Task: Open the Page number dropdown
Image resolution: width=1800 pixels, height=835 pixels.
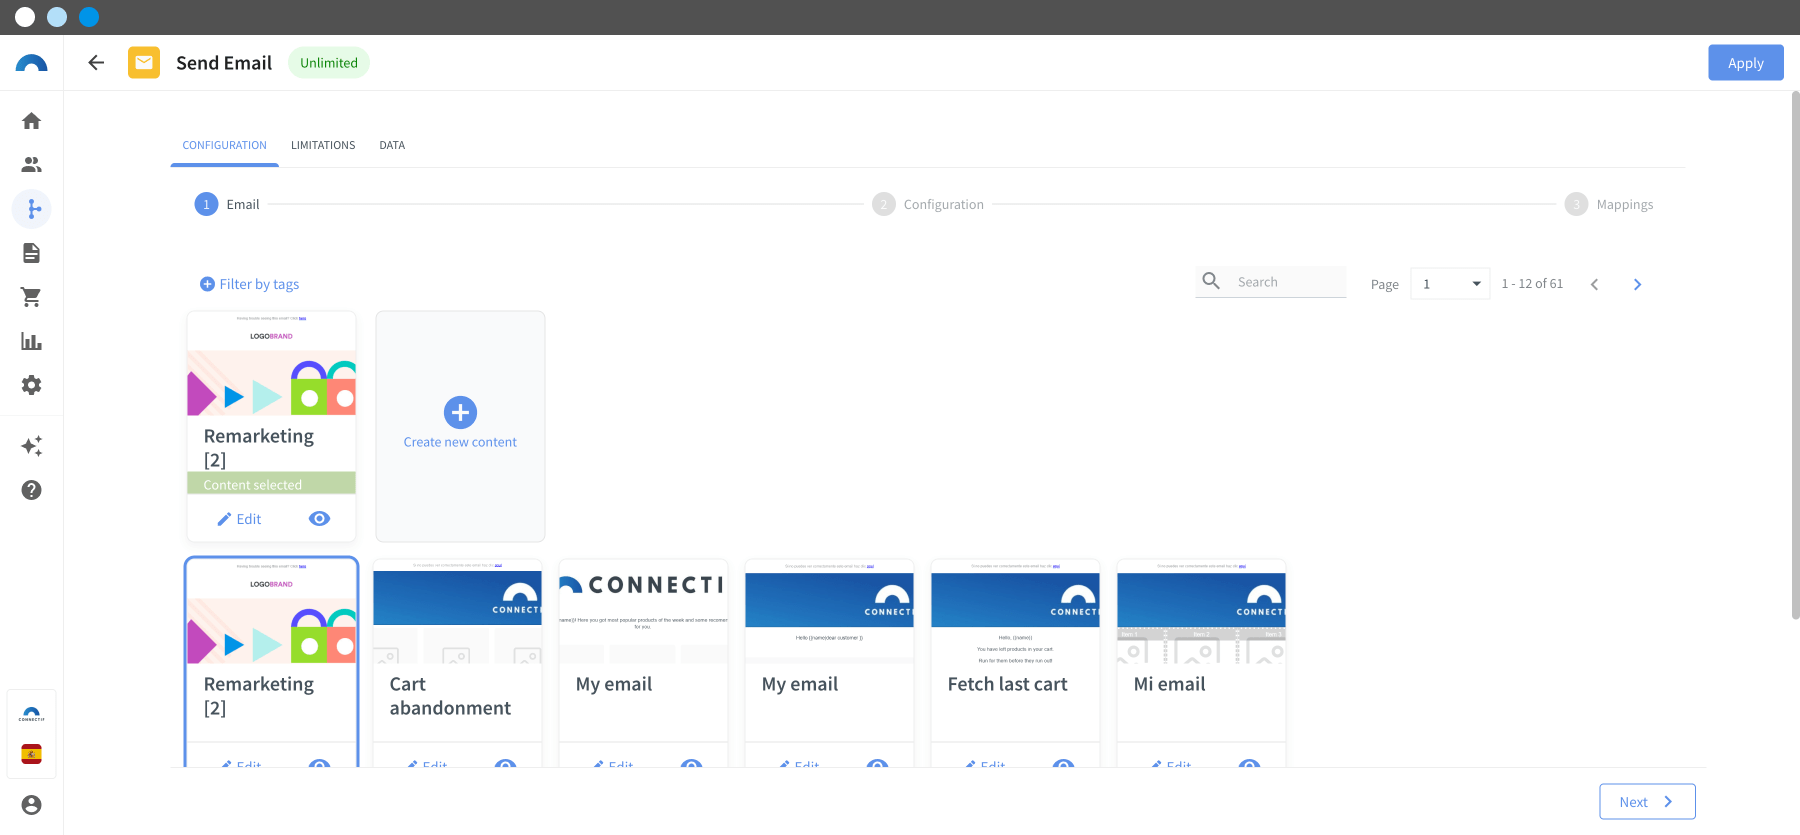Action: (1450, 284)
